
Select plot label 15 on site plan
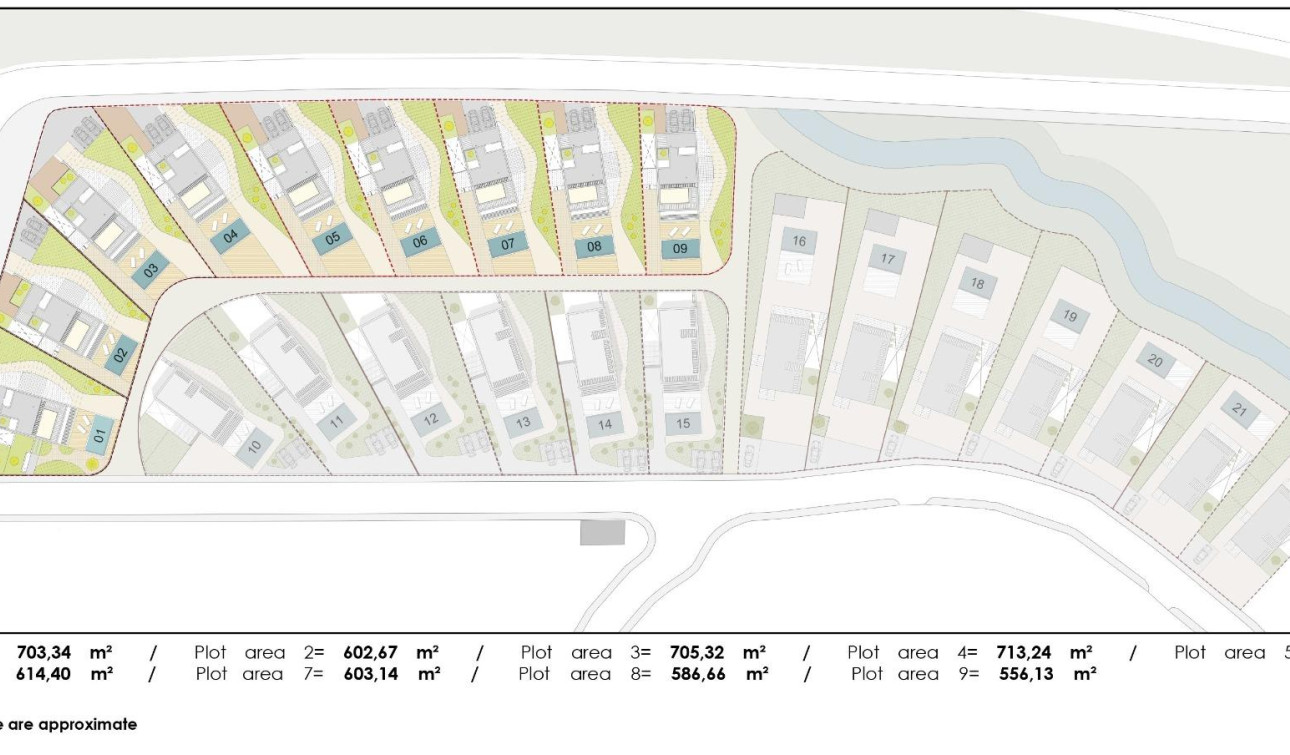click(683, 424)
